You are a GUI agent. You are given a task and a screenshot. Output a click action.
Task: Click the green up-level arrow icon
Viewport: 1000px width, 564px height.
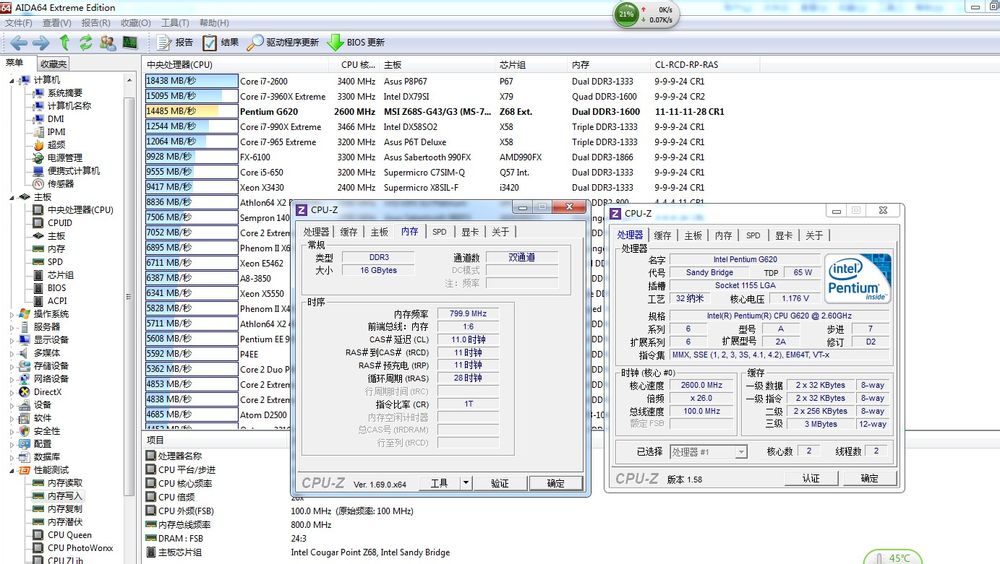64,43
